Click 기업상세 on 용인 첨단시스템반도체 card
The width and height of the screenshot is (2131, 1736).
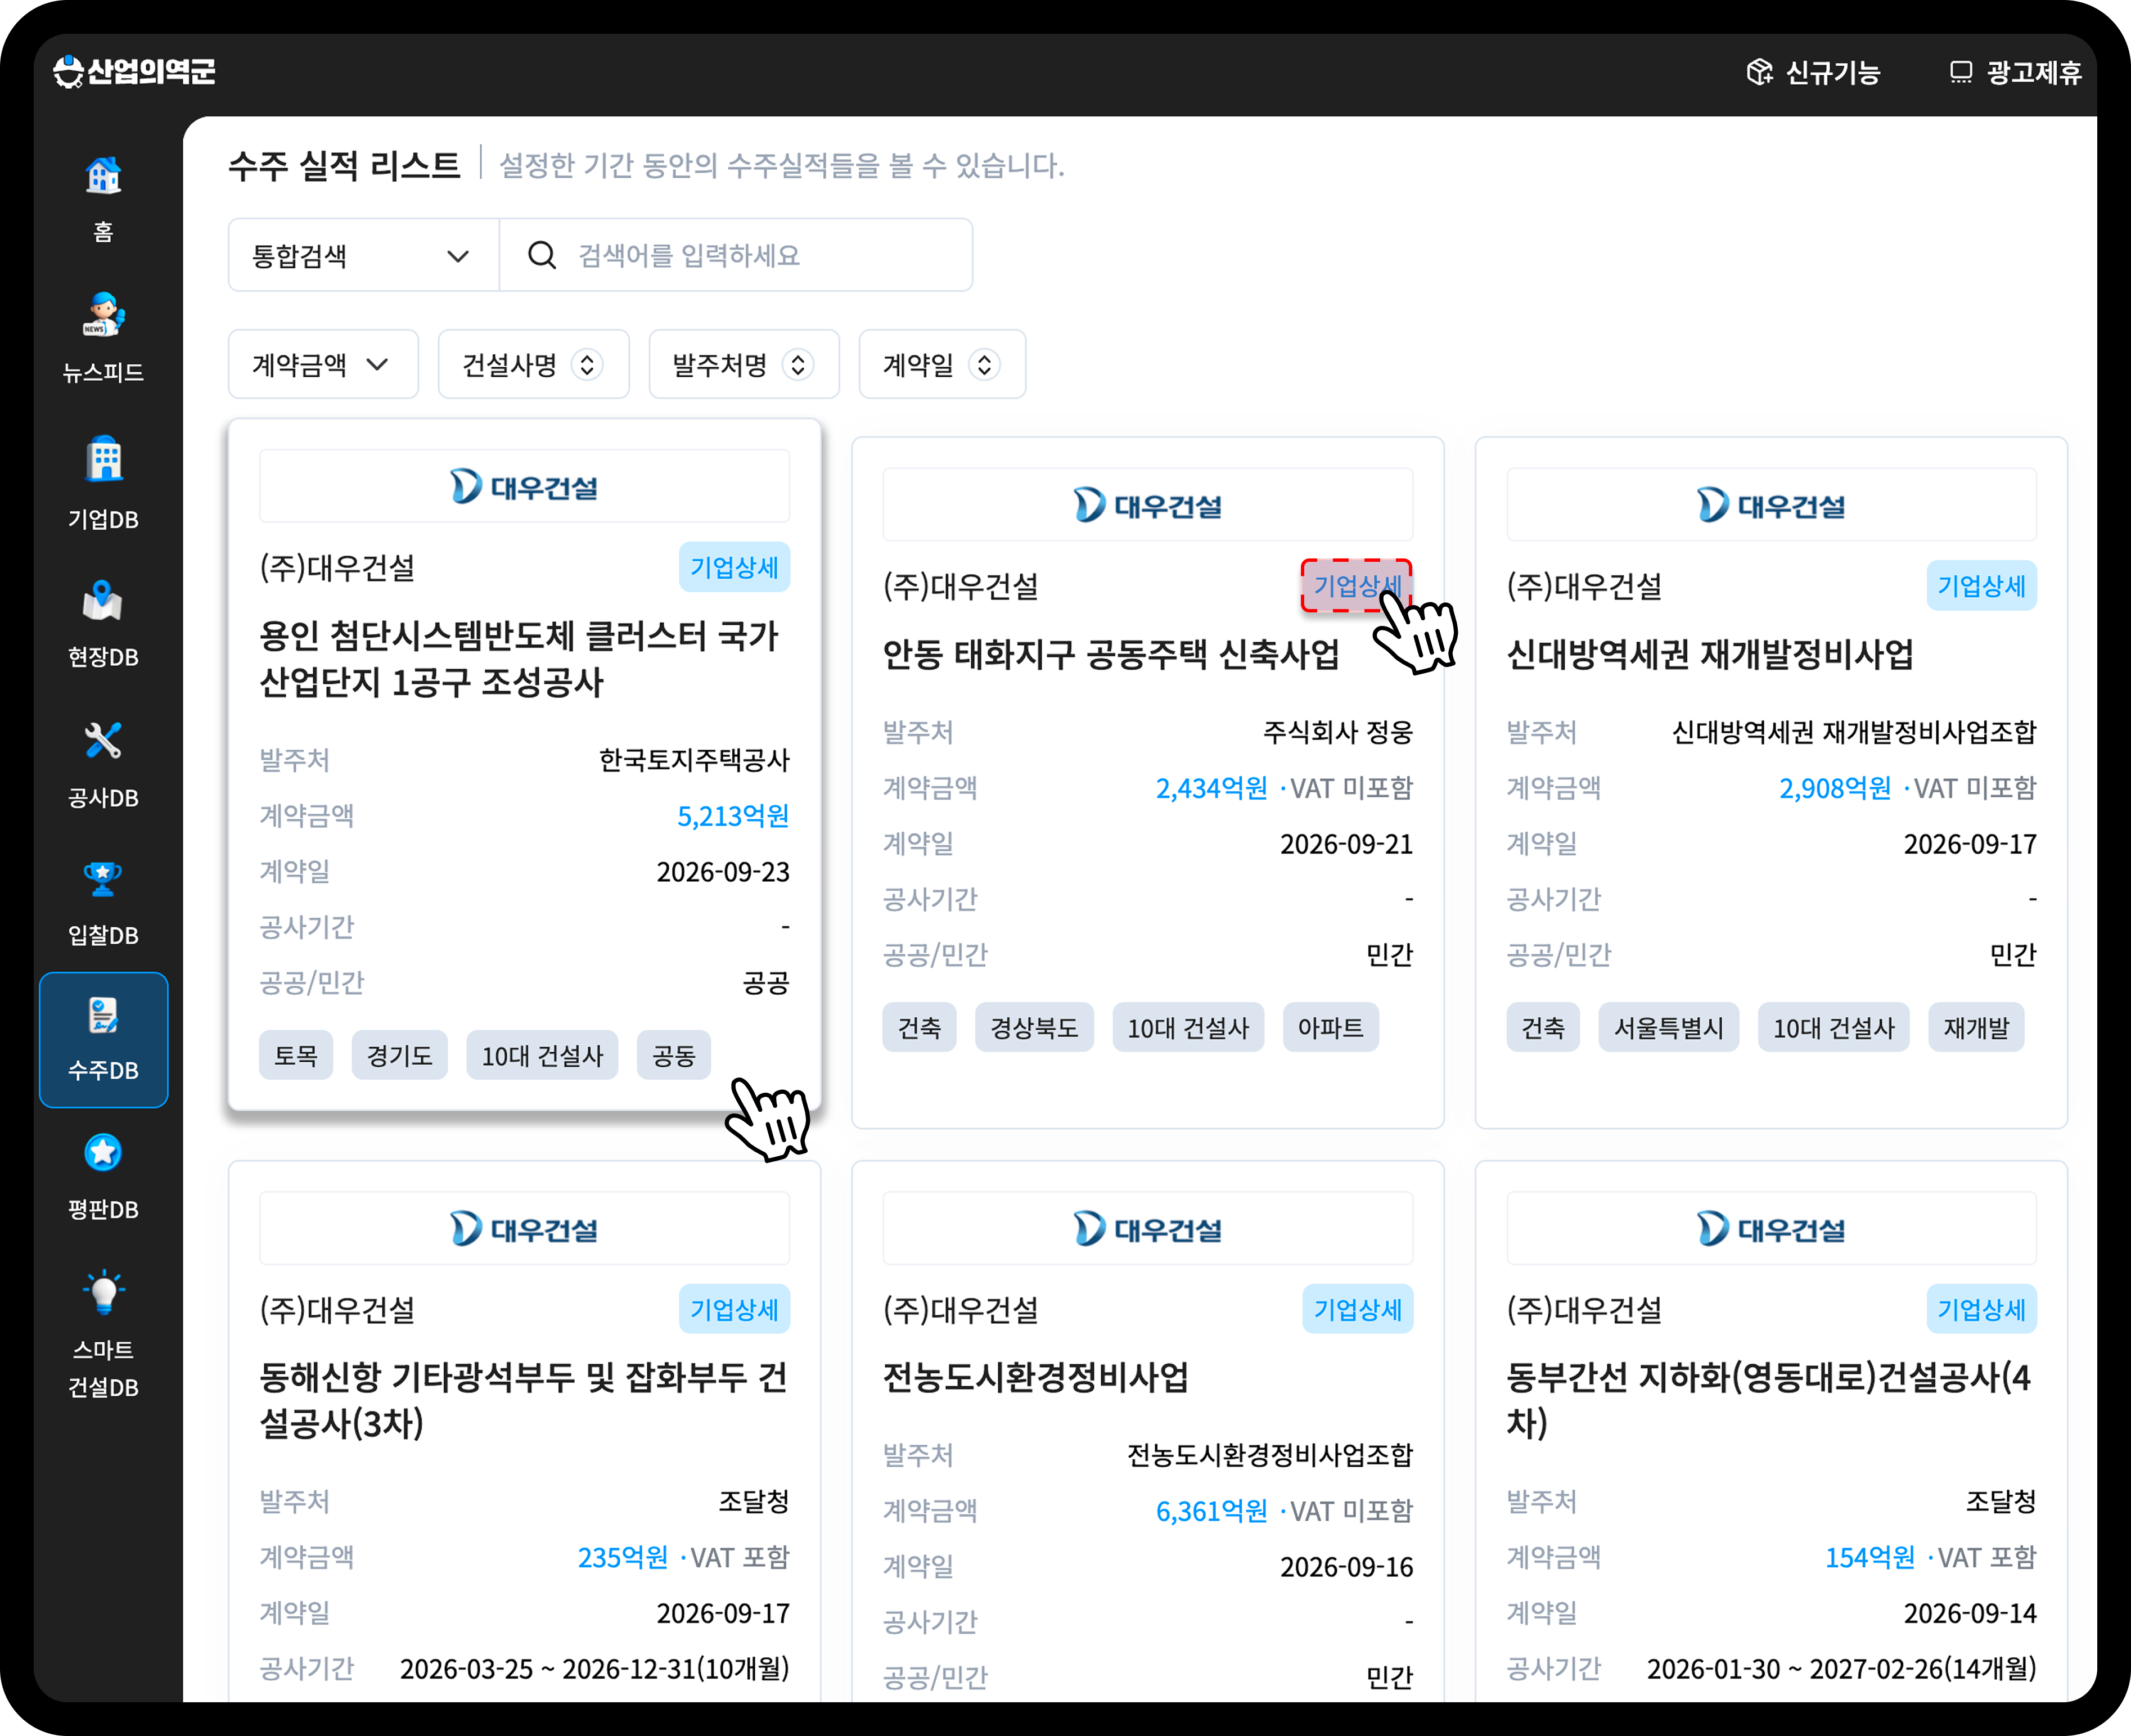tap(734, 568)
